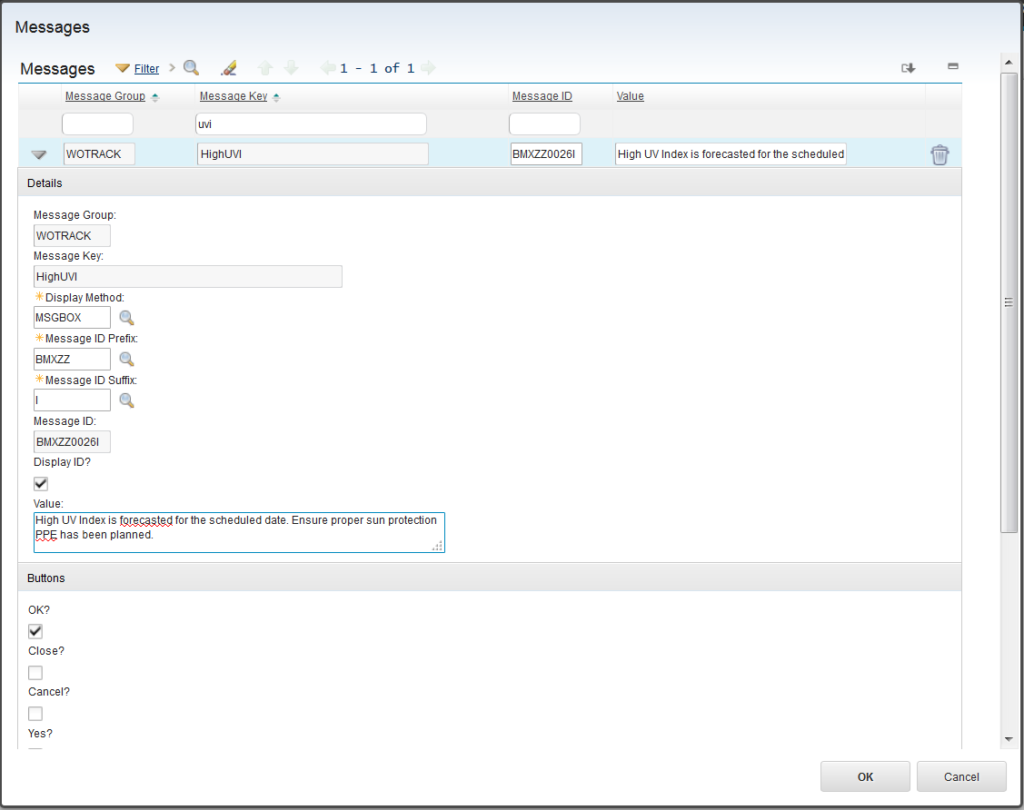Click the Value cell in the HighUVI row
The image size is (1024, 810).
[x=731, y=154]
